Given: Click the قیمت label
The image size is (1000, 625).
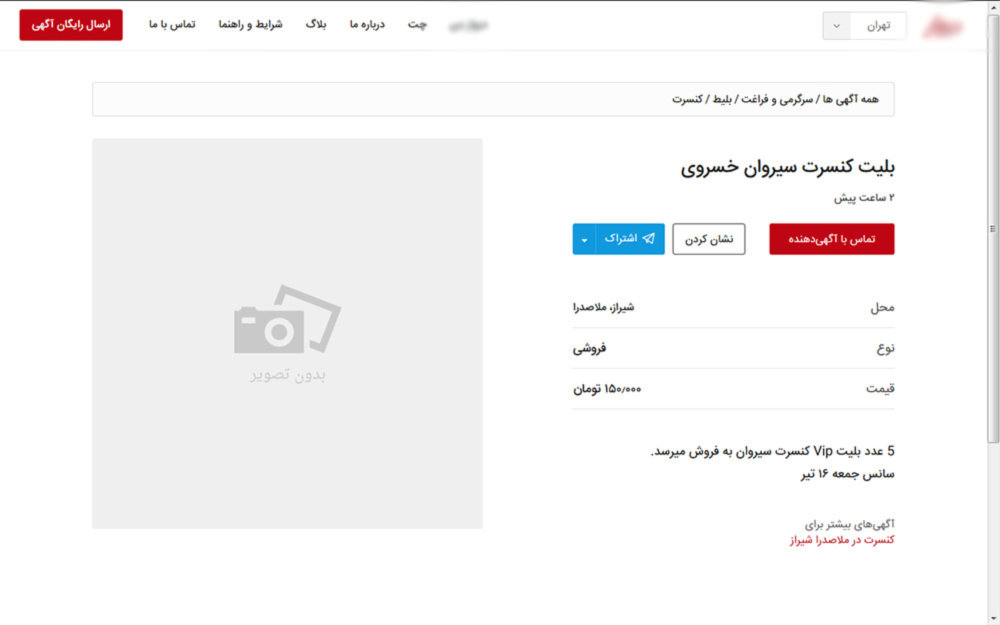Looking at the screenshot, I should [x=880, y=389].
